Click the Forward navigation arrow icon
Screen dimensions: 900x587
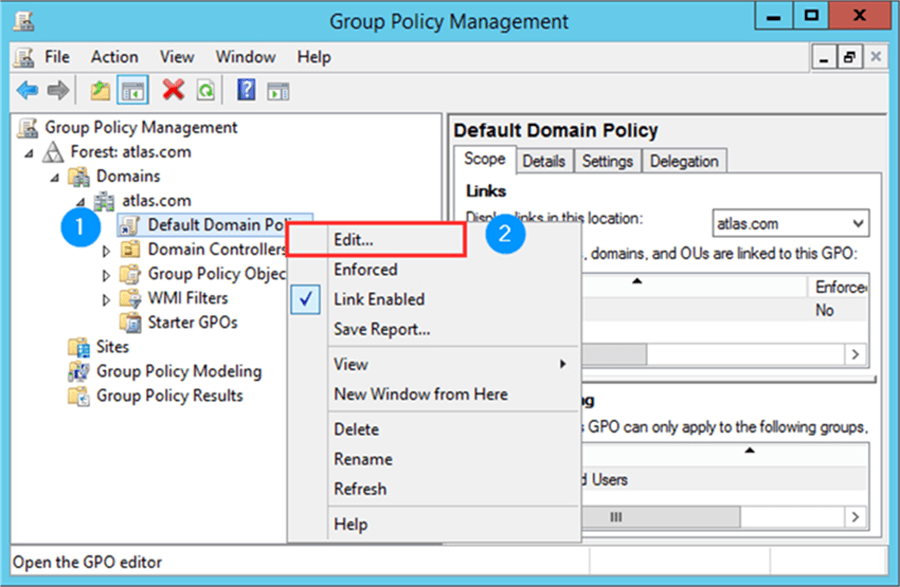coord(57,90)
